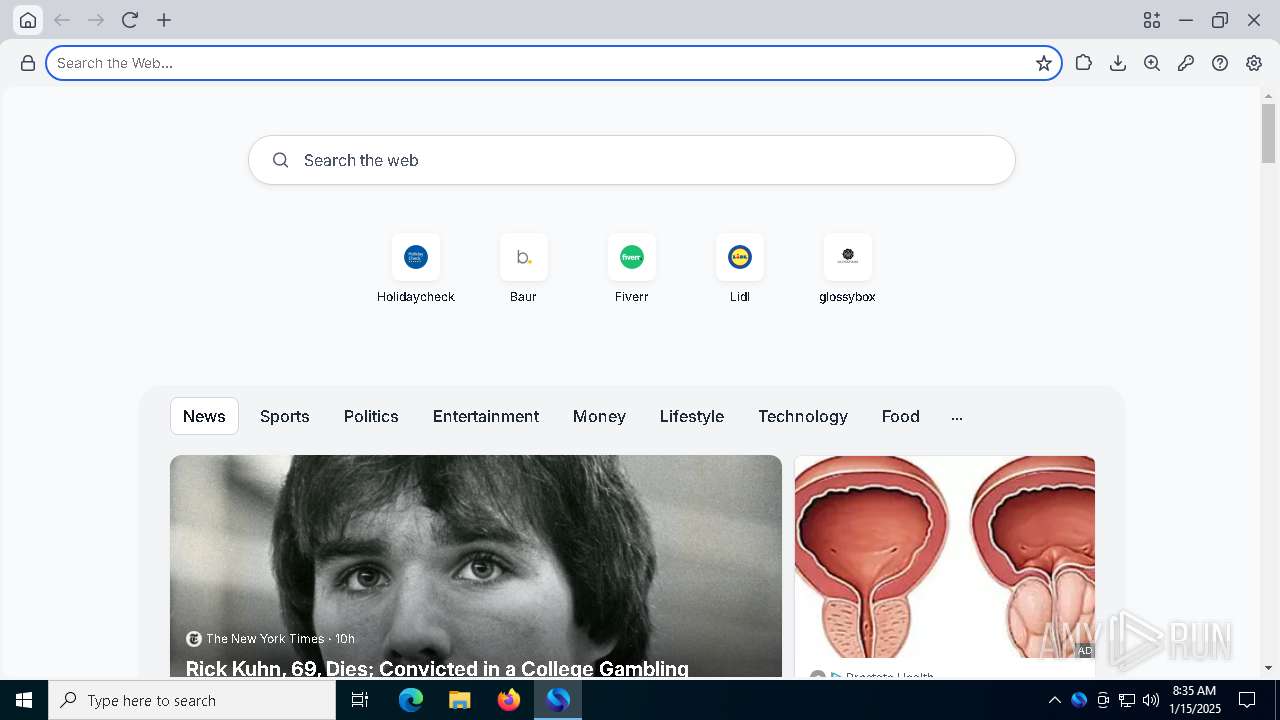Click the magnifier in web search box

pyautogui.click(x=281, y=160)
